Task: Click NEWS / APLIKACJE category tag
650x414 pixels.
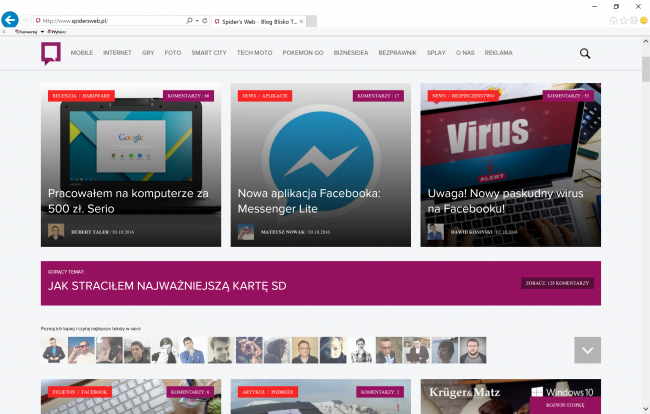Action: (265, 96)
